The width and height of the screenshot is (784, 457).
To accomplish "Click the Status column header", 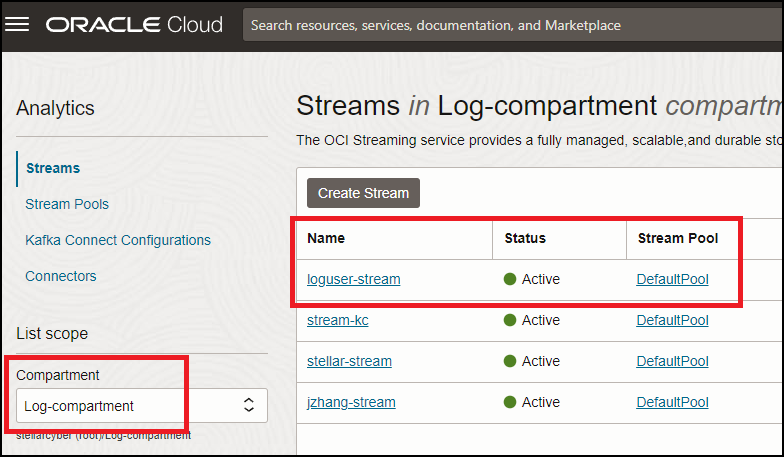I will (x=525, y=238).
